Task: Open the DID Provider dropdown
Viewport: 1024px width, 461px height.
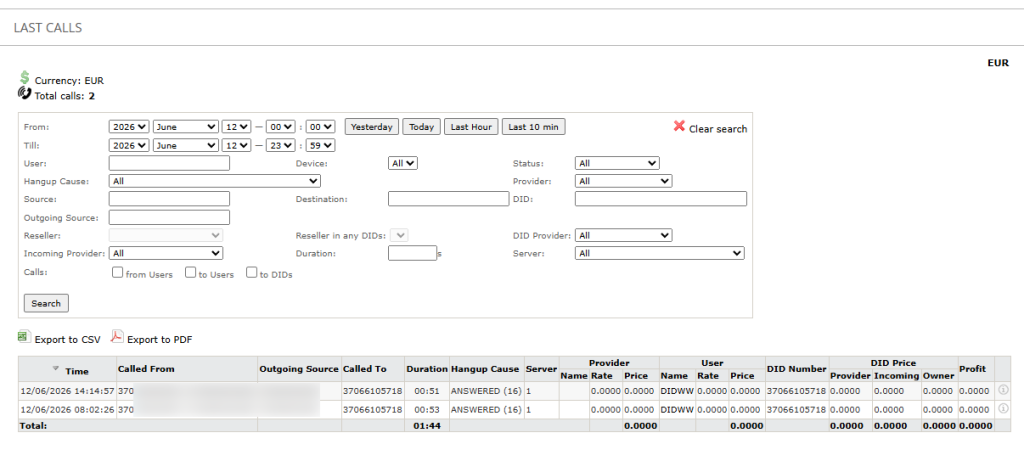Action: click(624, 235)
